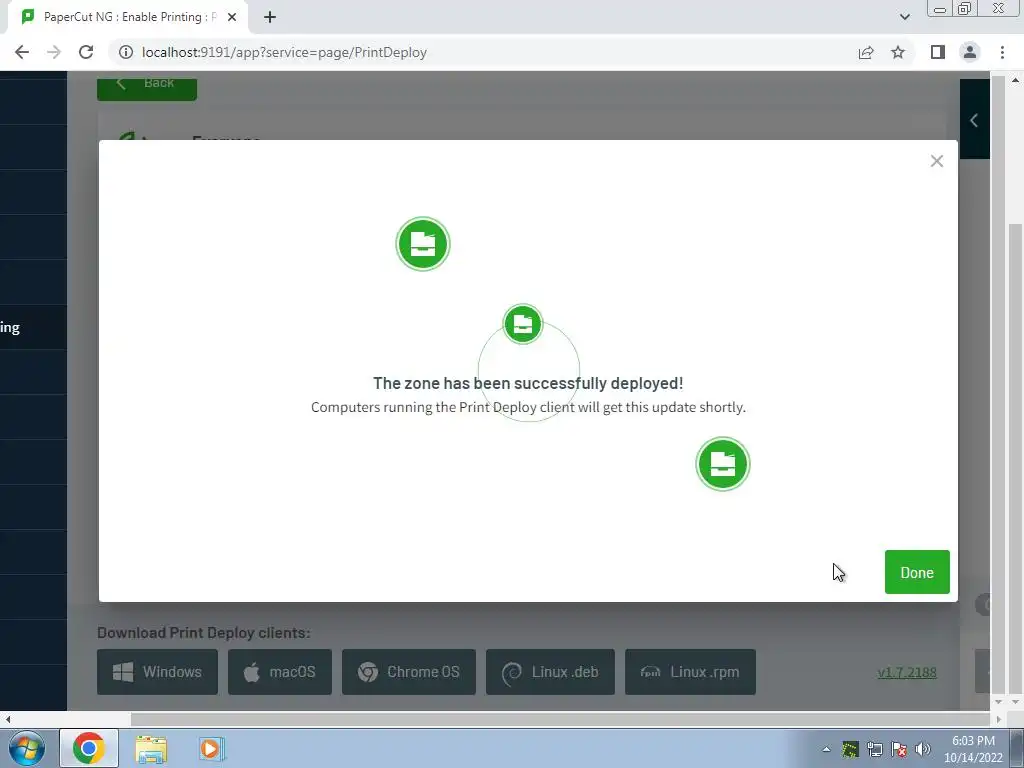Open the v1.7.2188 version link
This screenshot has width=1024, height=768.
point(906,672)
